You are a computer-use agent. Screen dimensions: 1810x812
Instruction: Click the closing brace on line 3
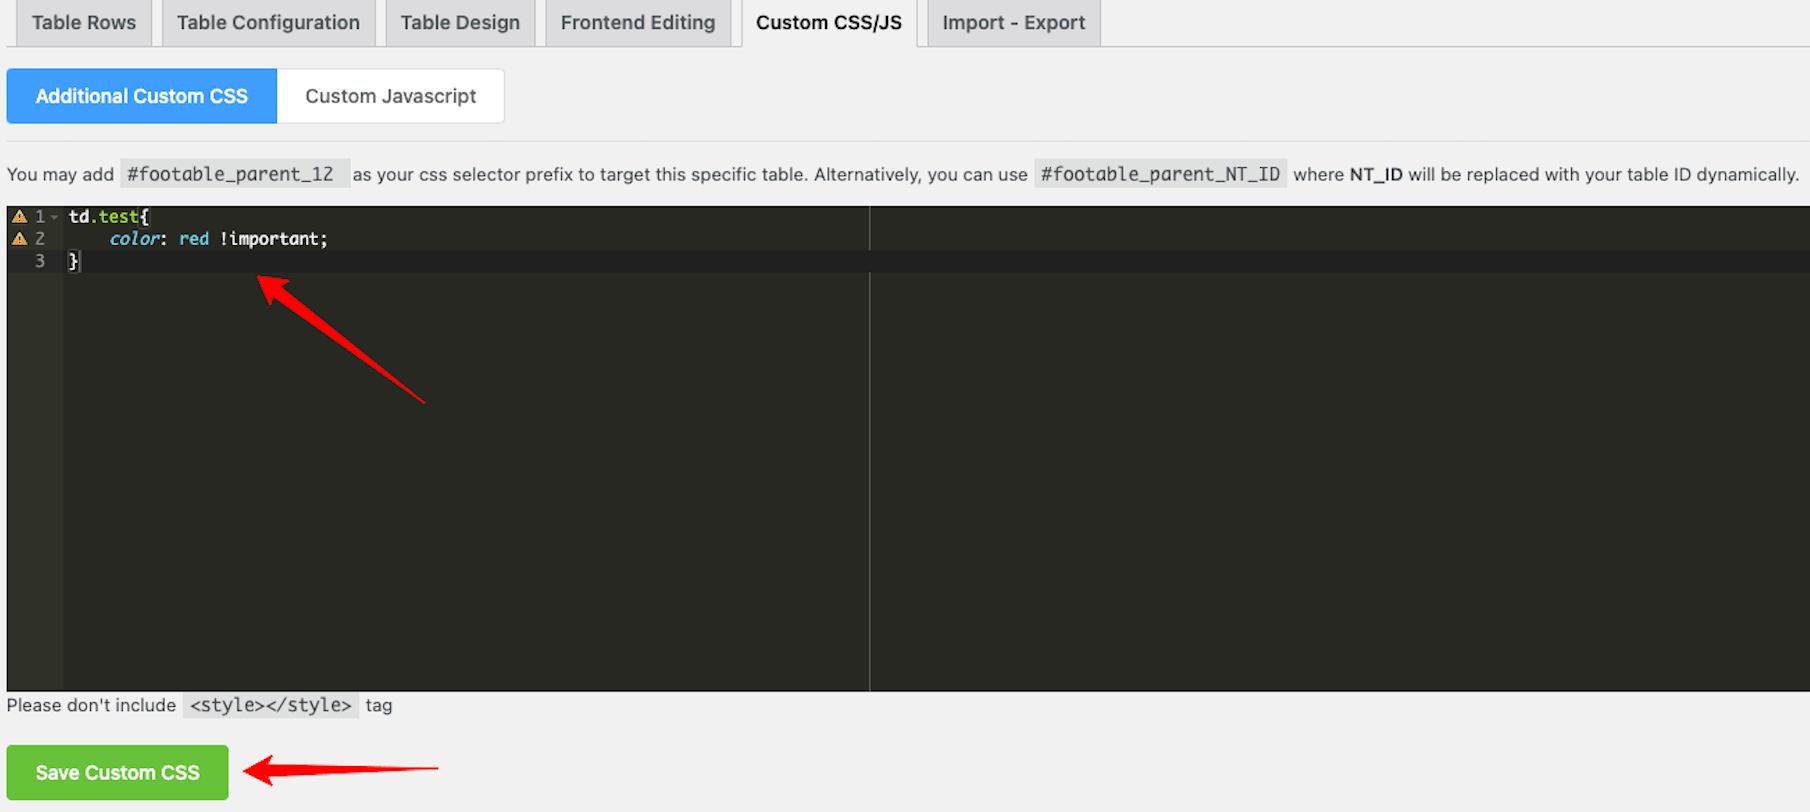click(73, 261)
